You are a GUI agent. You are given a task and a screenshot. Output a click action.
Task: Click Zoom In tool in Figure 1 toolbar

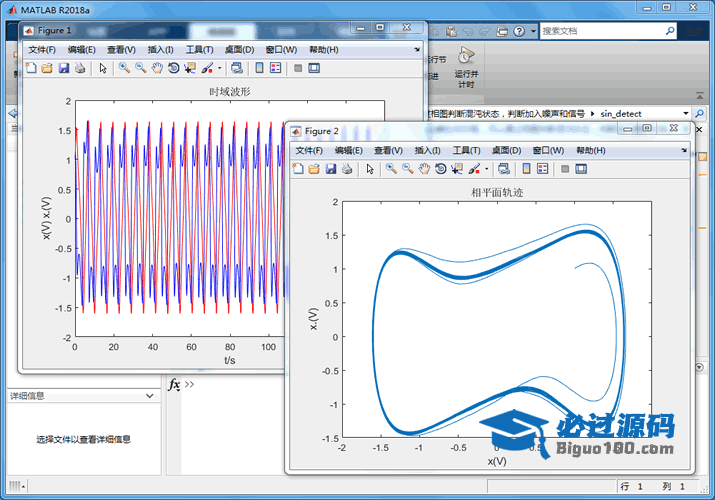tap(124, 68)
